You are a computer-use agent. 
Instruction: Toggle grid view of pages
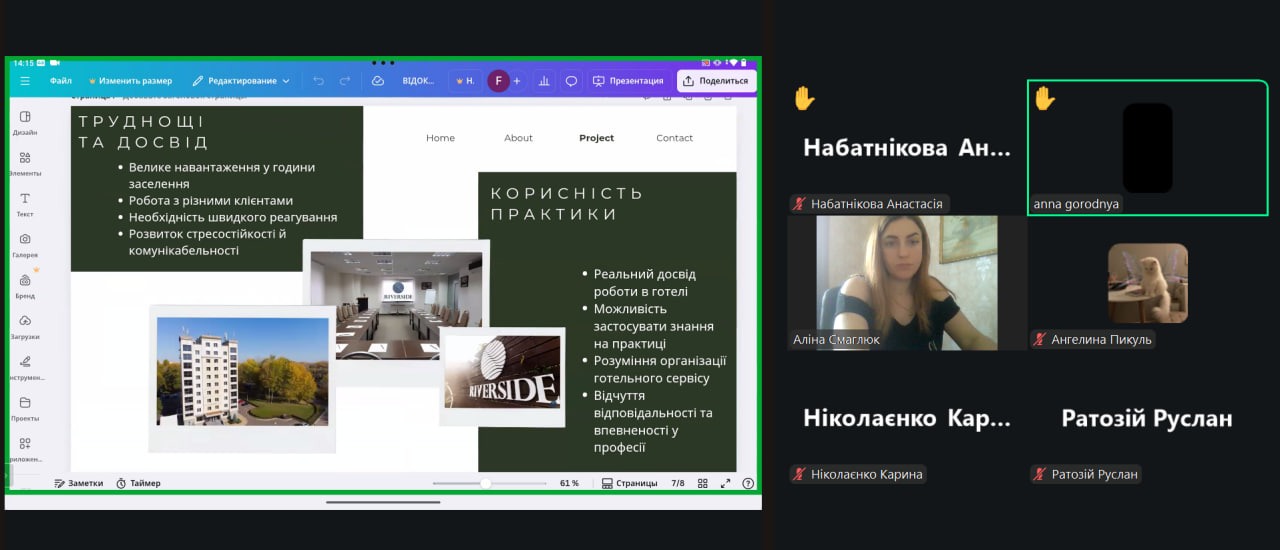702,483
